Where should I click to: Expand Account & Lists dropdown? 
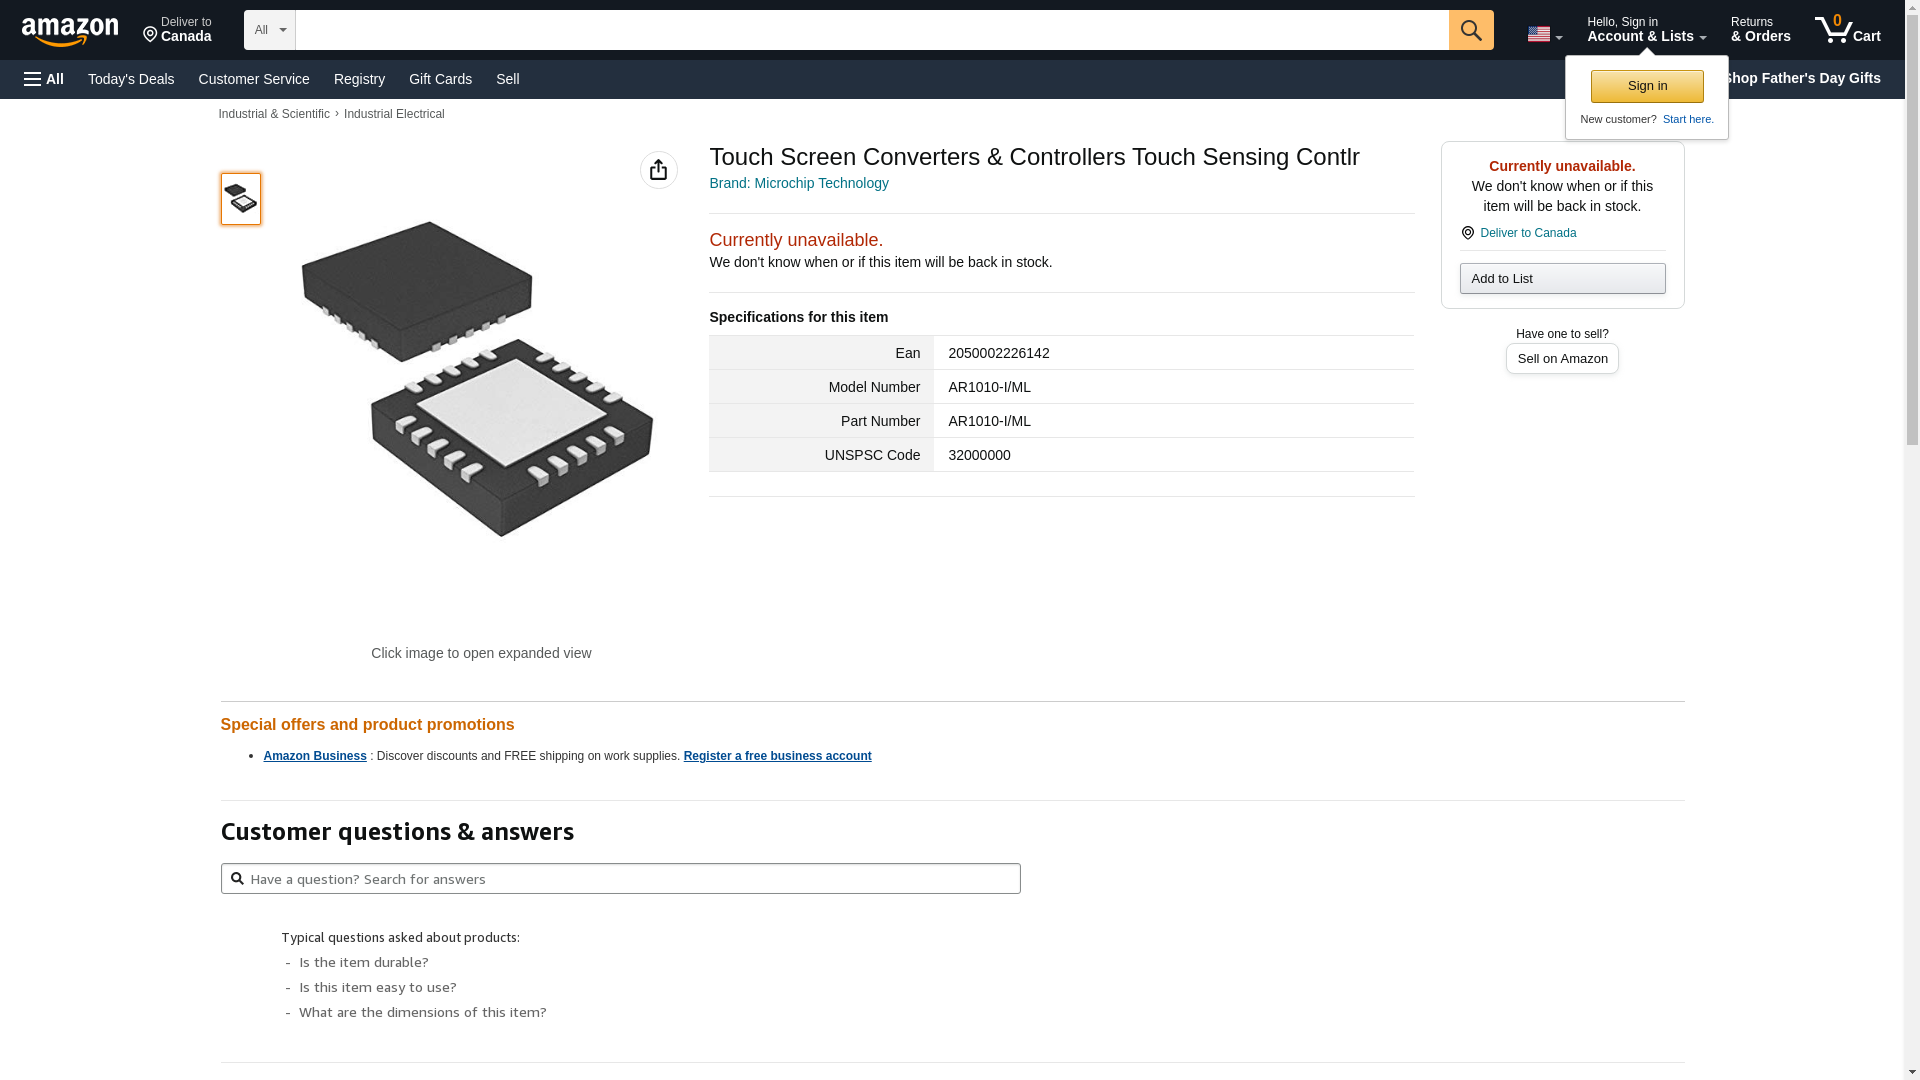pos(1646,30)
